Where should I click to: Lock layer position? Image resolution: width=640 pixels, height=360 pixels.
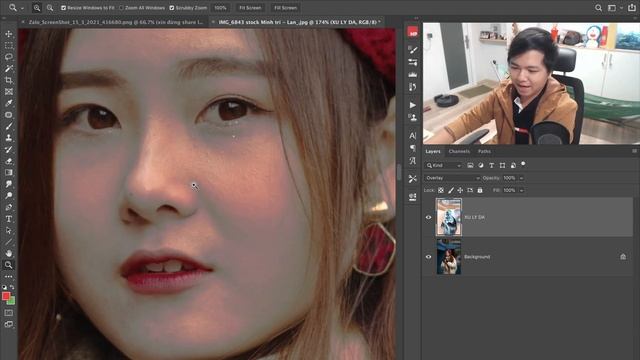460,190
